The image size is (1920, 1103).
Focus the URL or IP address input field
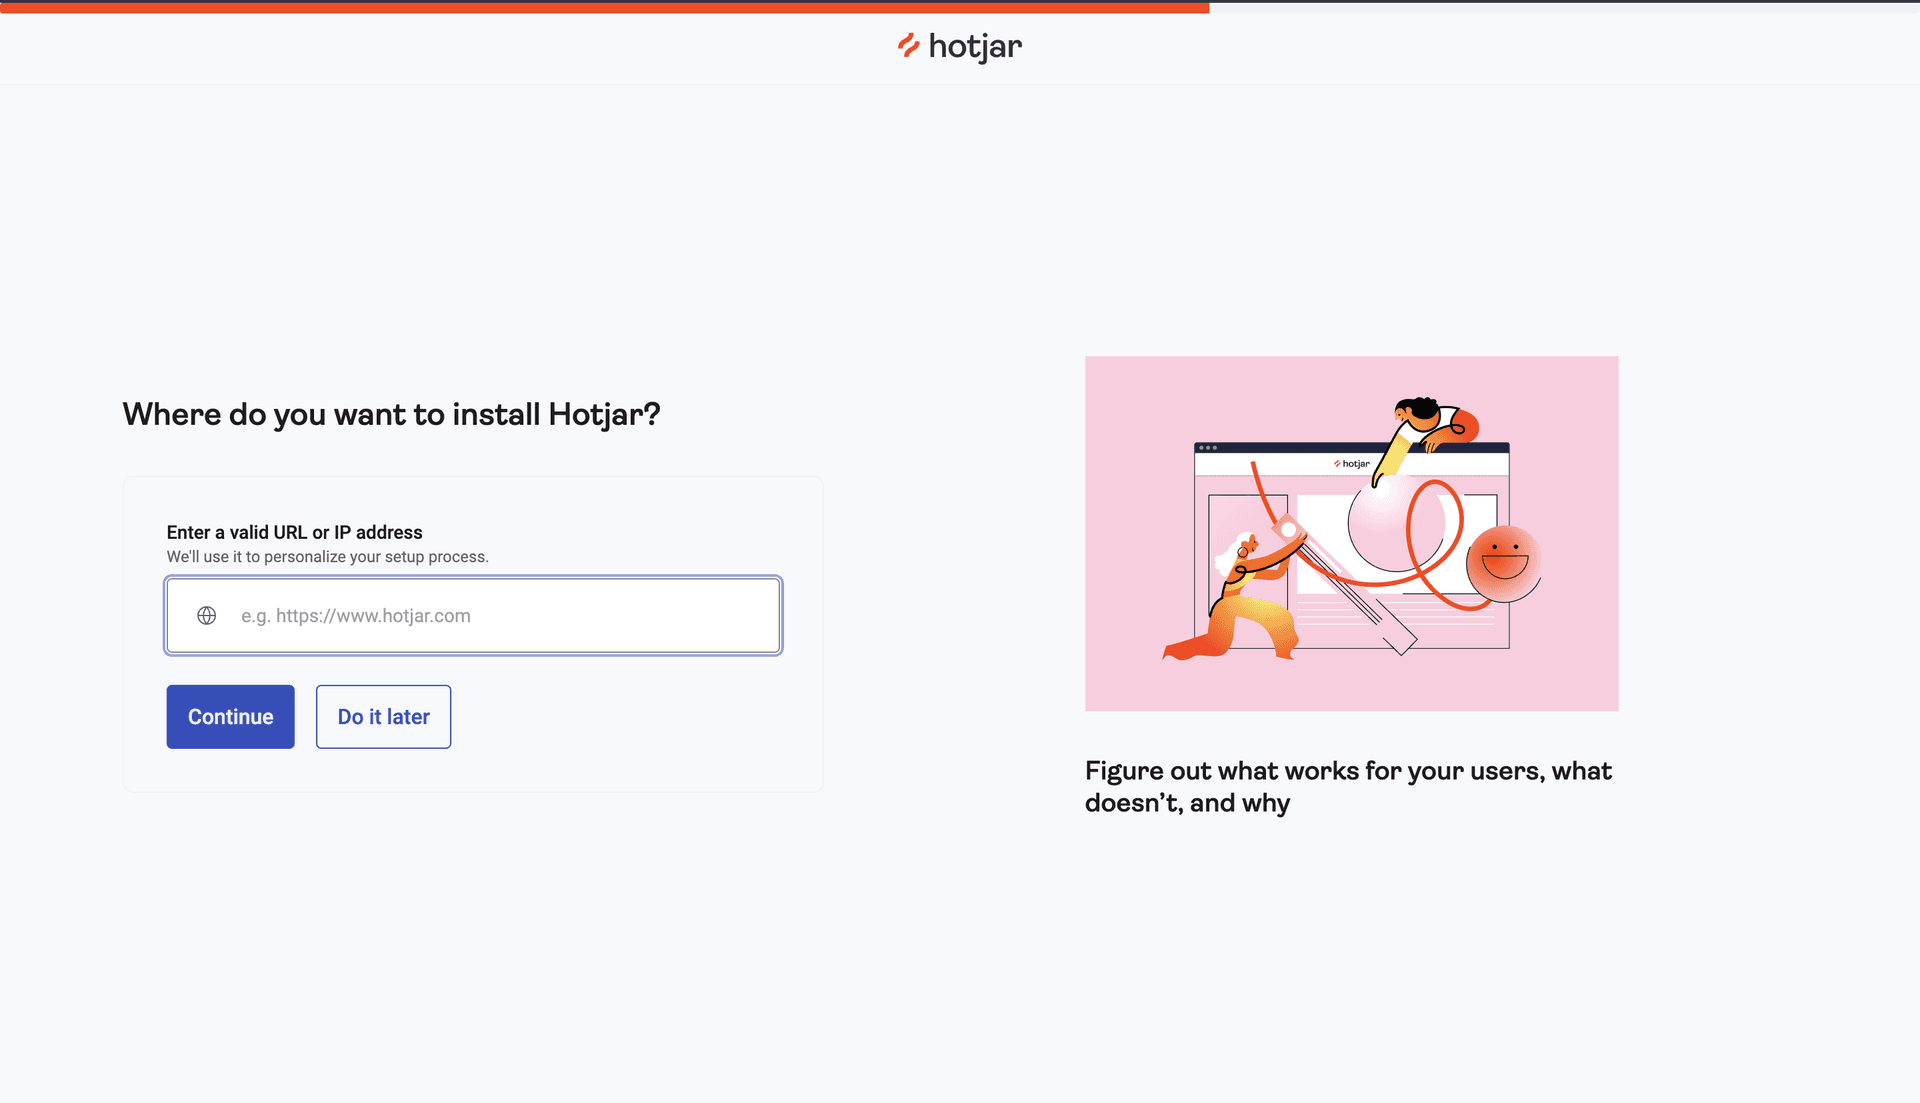[x=473, y=616]
